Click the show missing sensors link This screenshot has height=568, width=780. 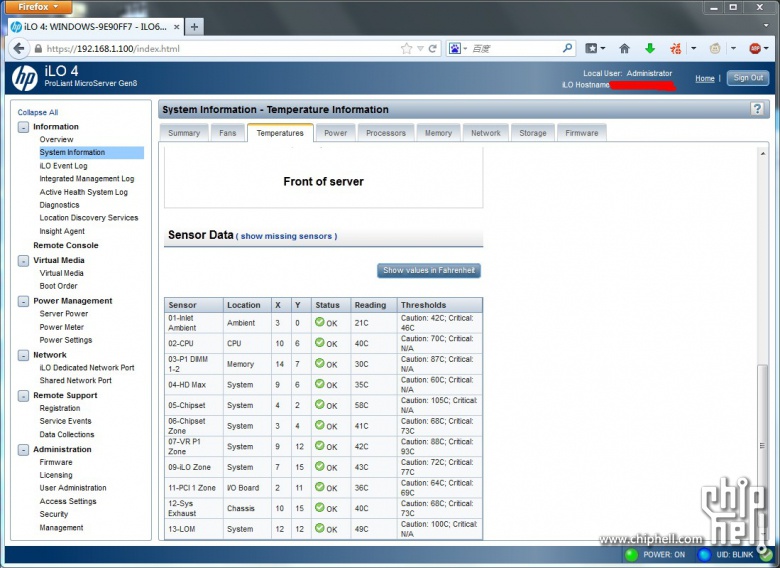coord(286,236)
